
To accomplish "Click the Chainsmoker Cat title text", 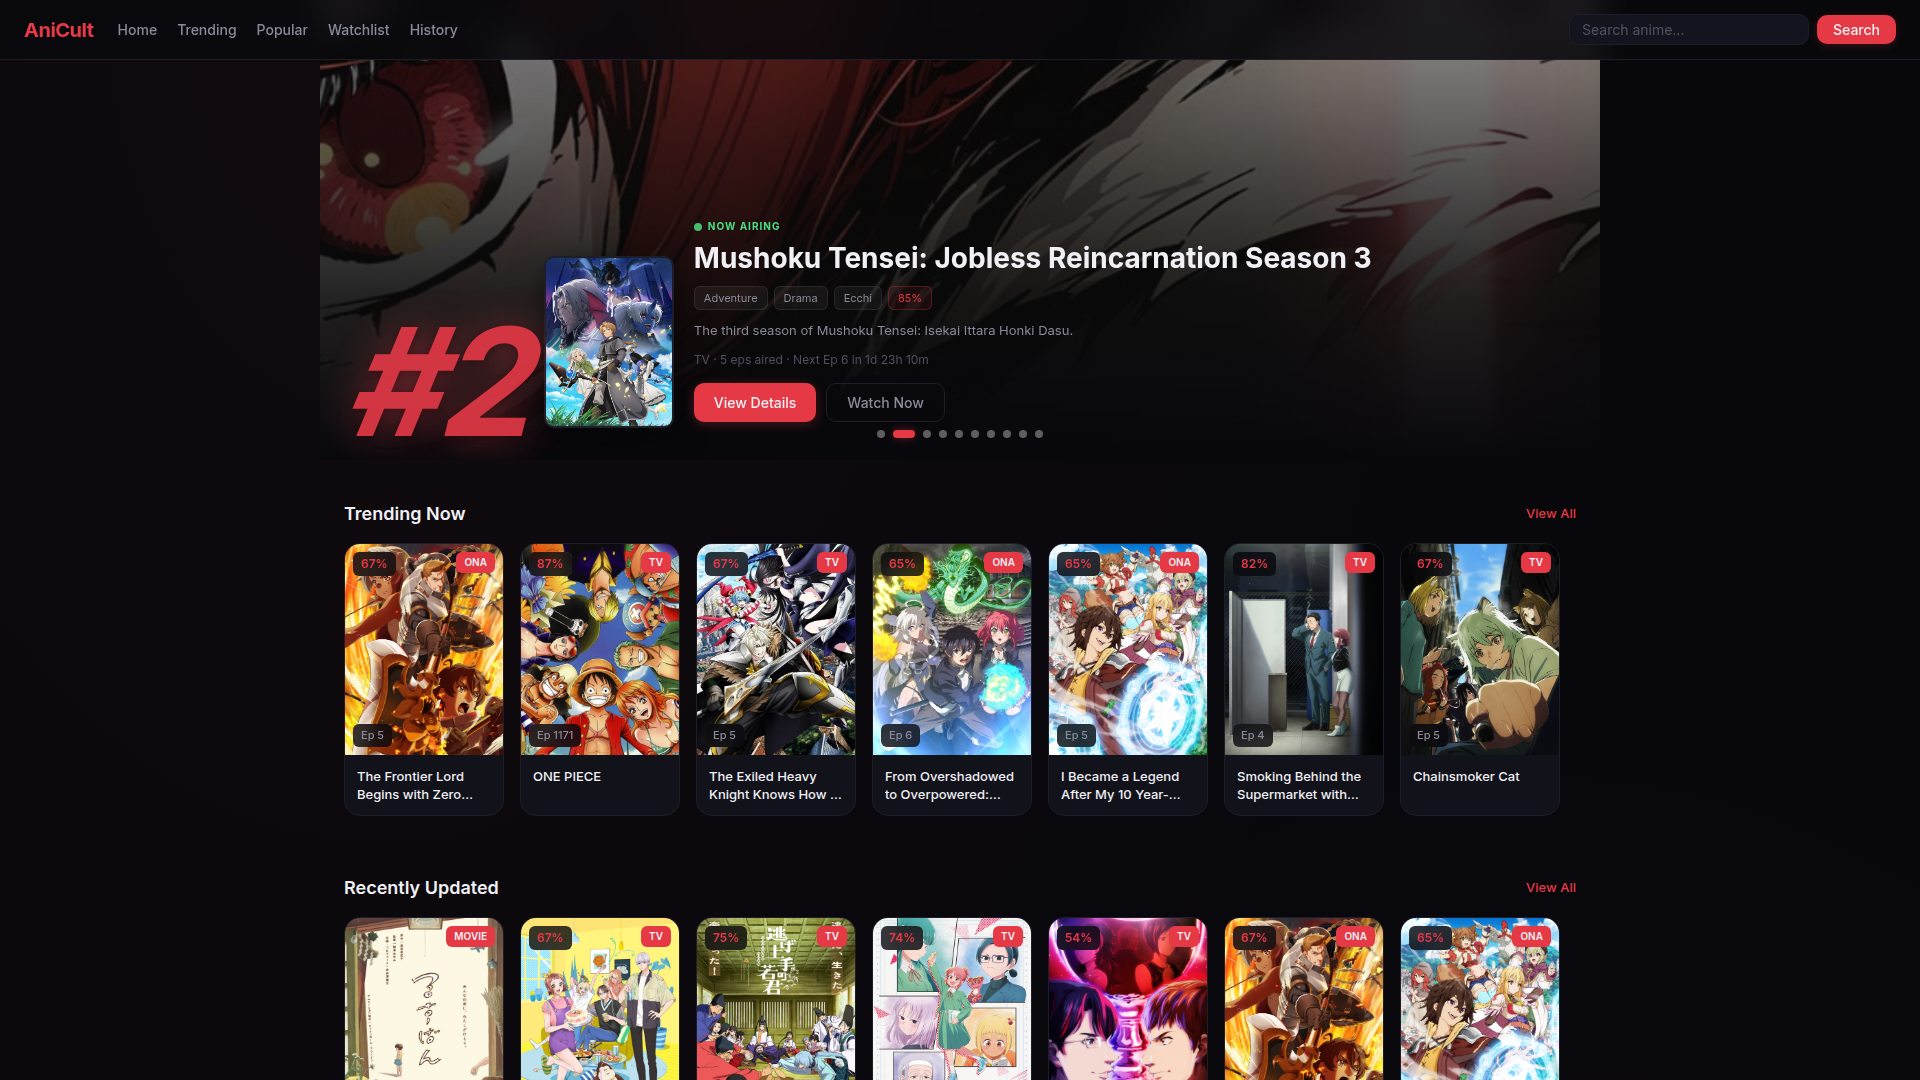I will [x=1466, y=777].
